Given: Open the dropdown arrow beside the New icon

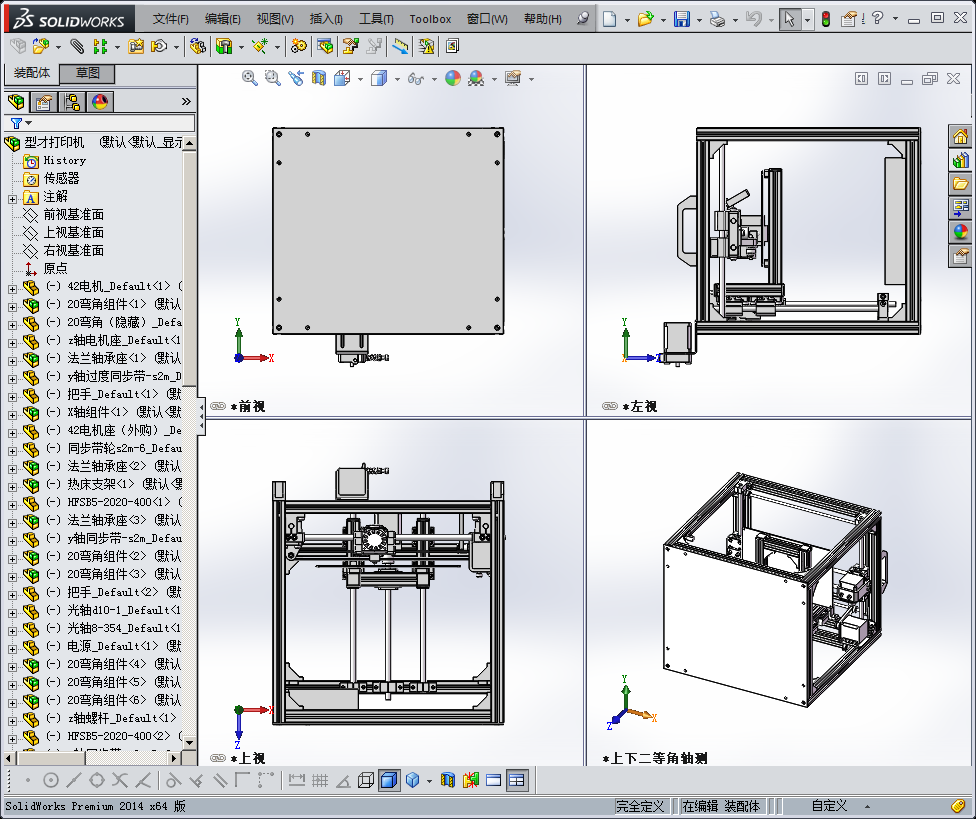Looking at the screenshot, I should (627, 20).
